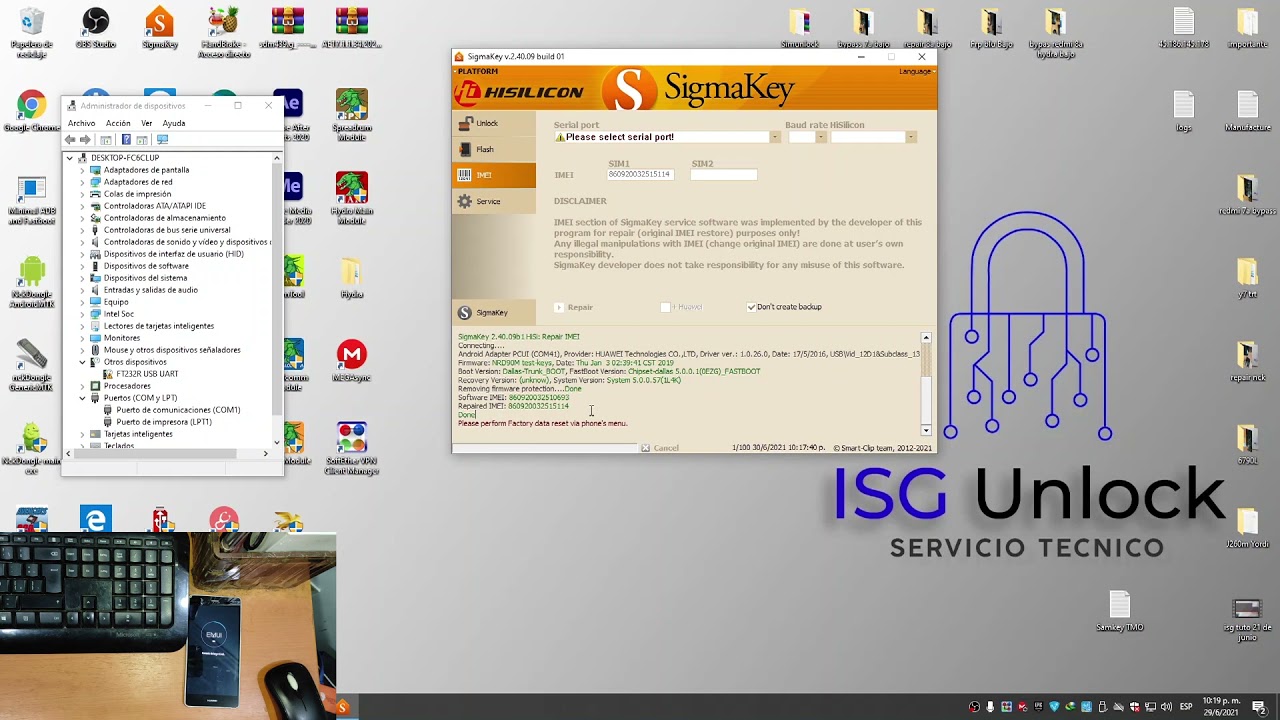Screen dimensions: 1280x720
Task: Expand Procesadores node
Action: tap(83, 386)
